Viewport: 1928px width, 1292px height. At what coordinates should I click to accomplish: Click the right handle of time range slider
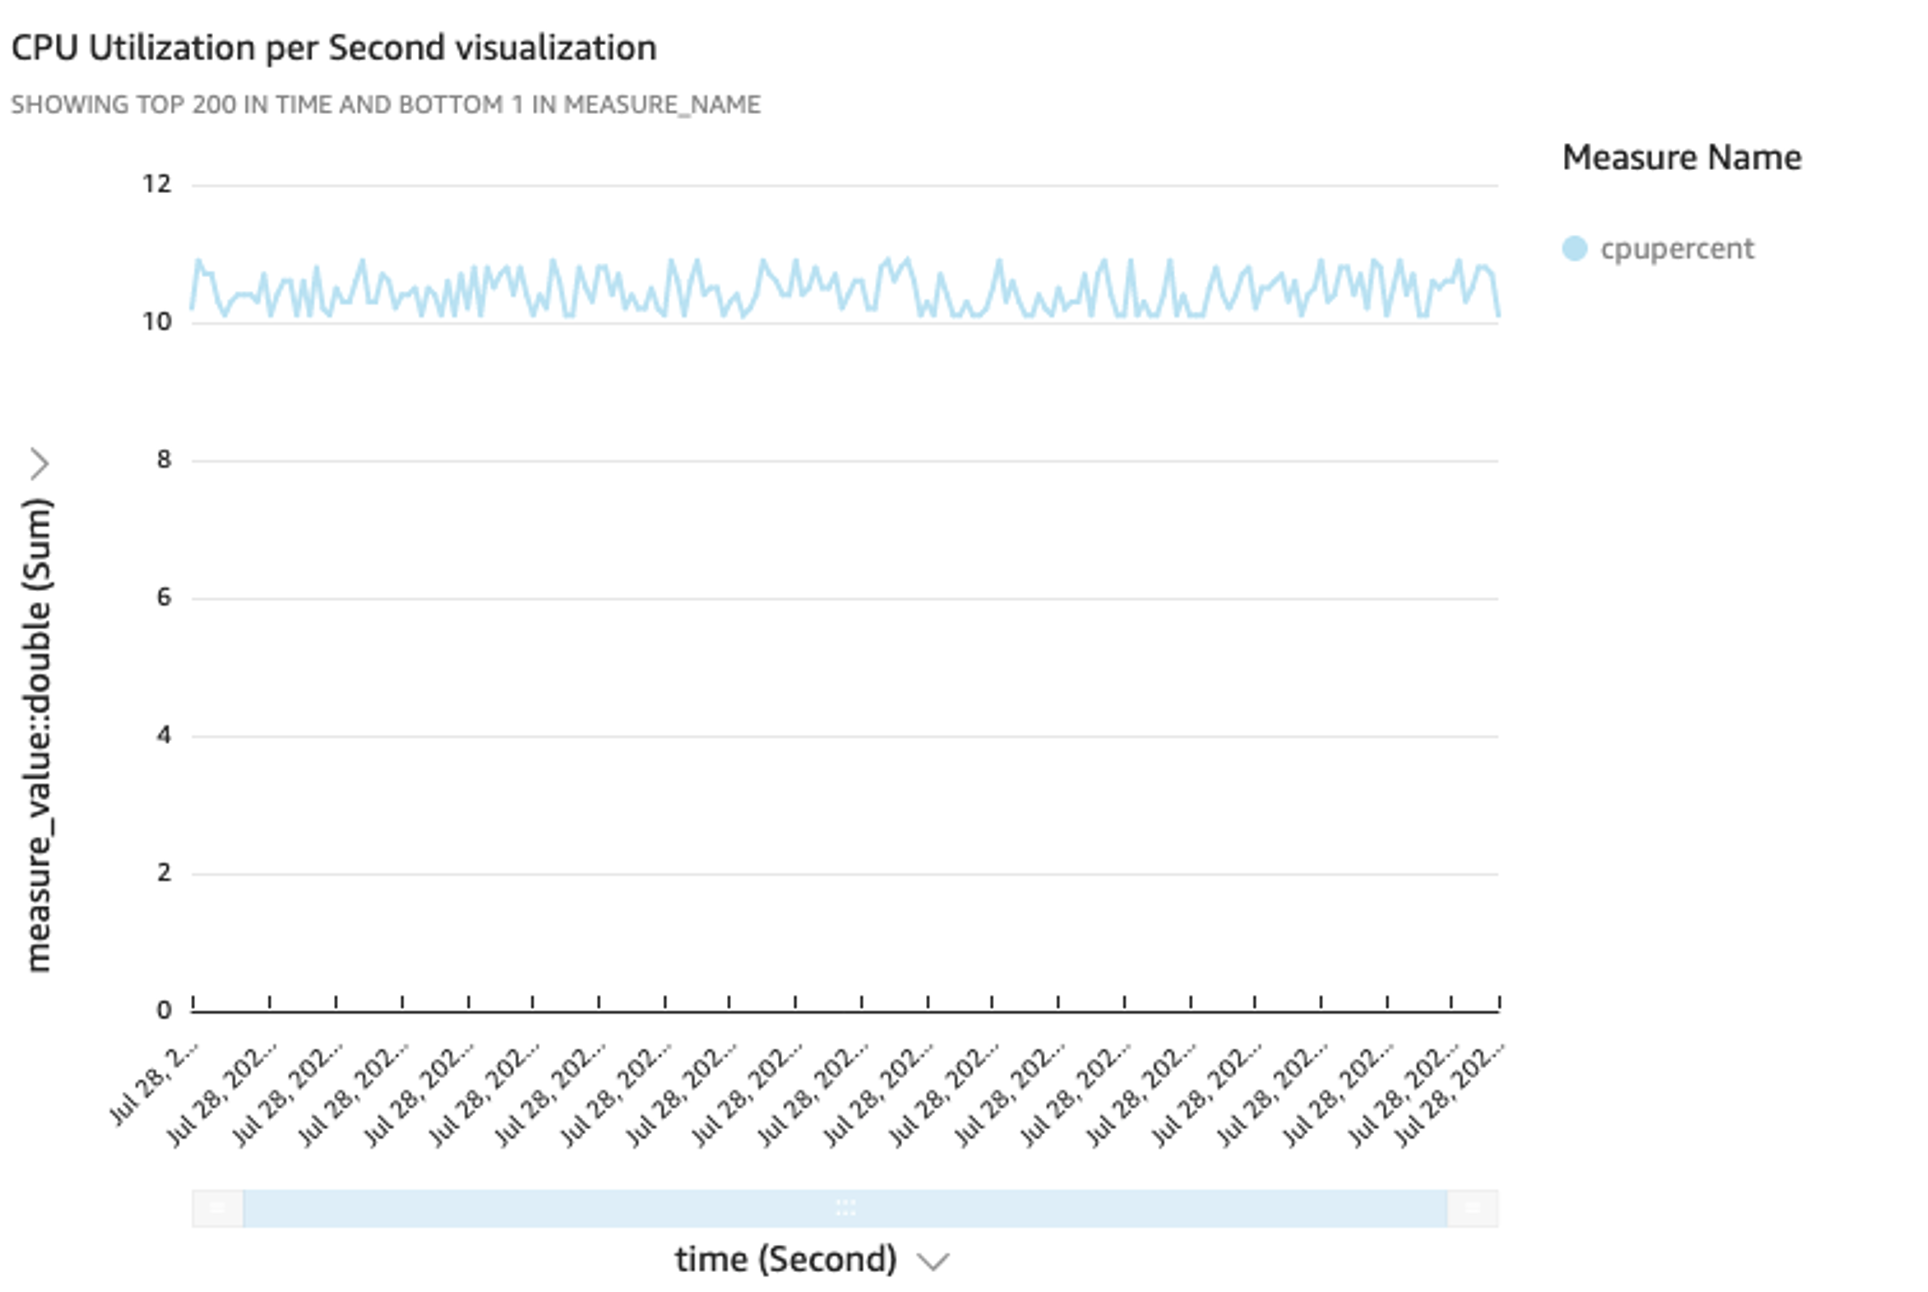pos(1472,1208)
